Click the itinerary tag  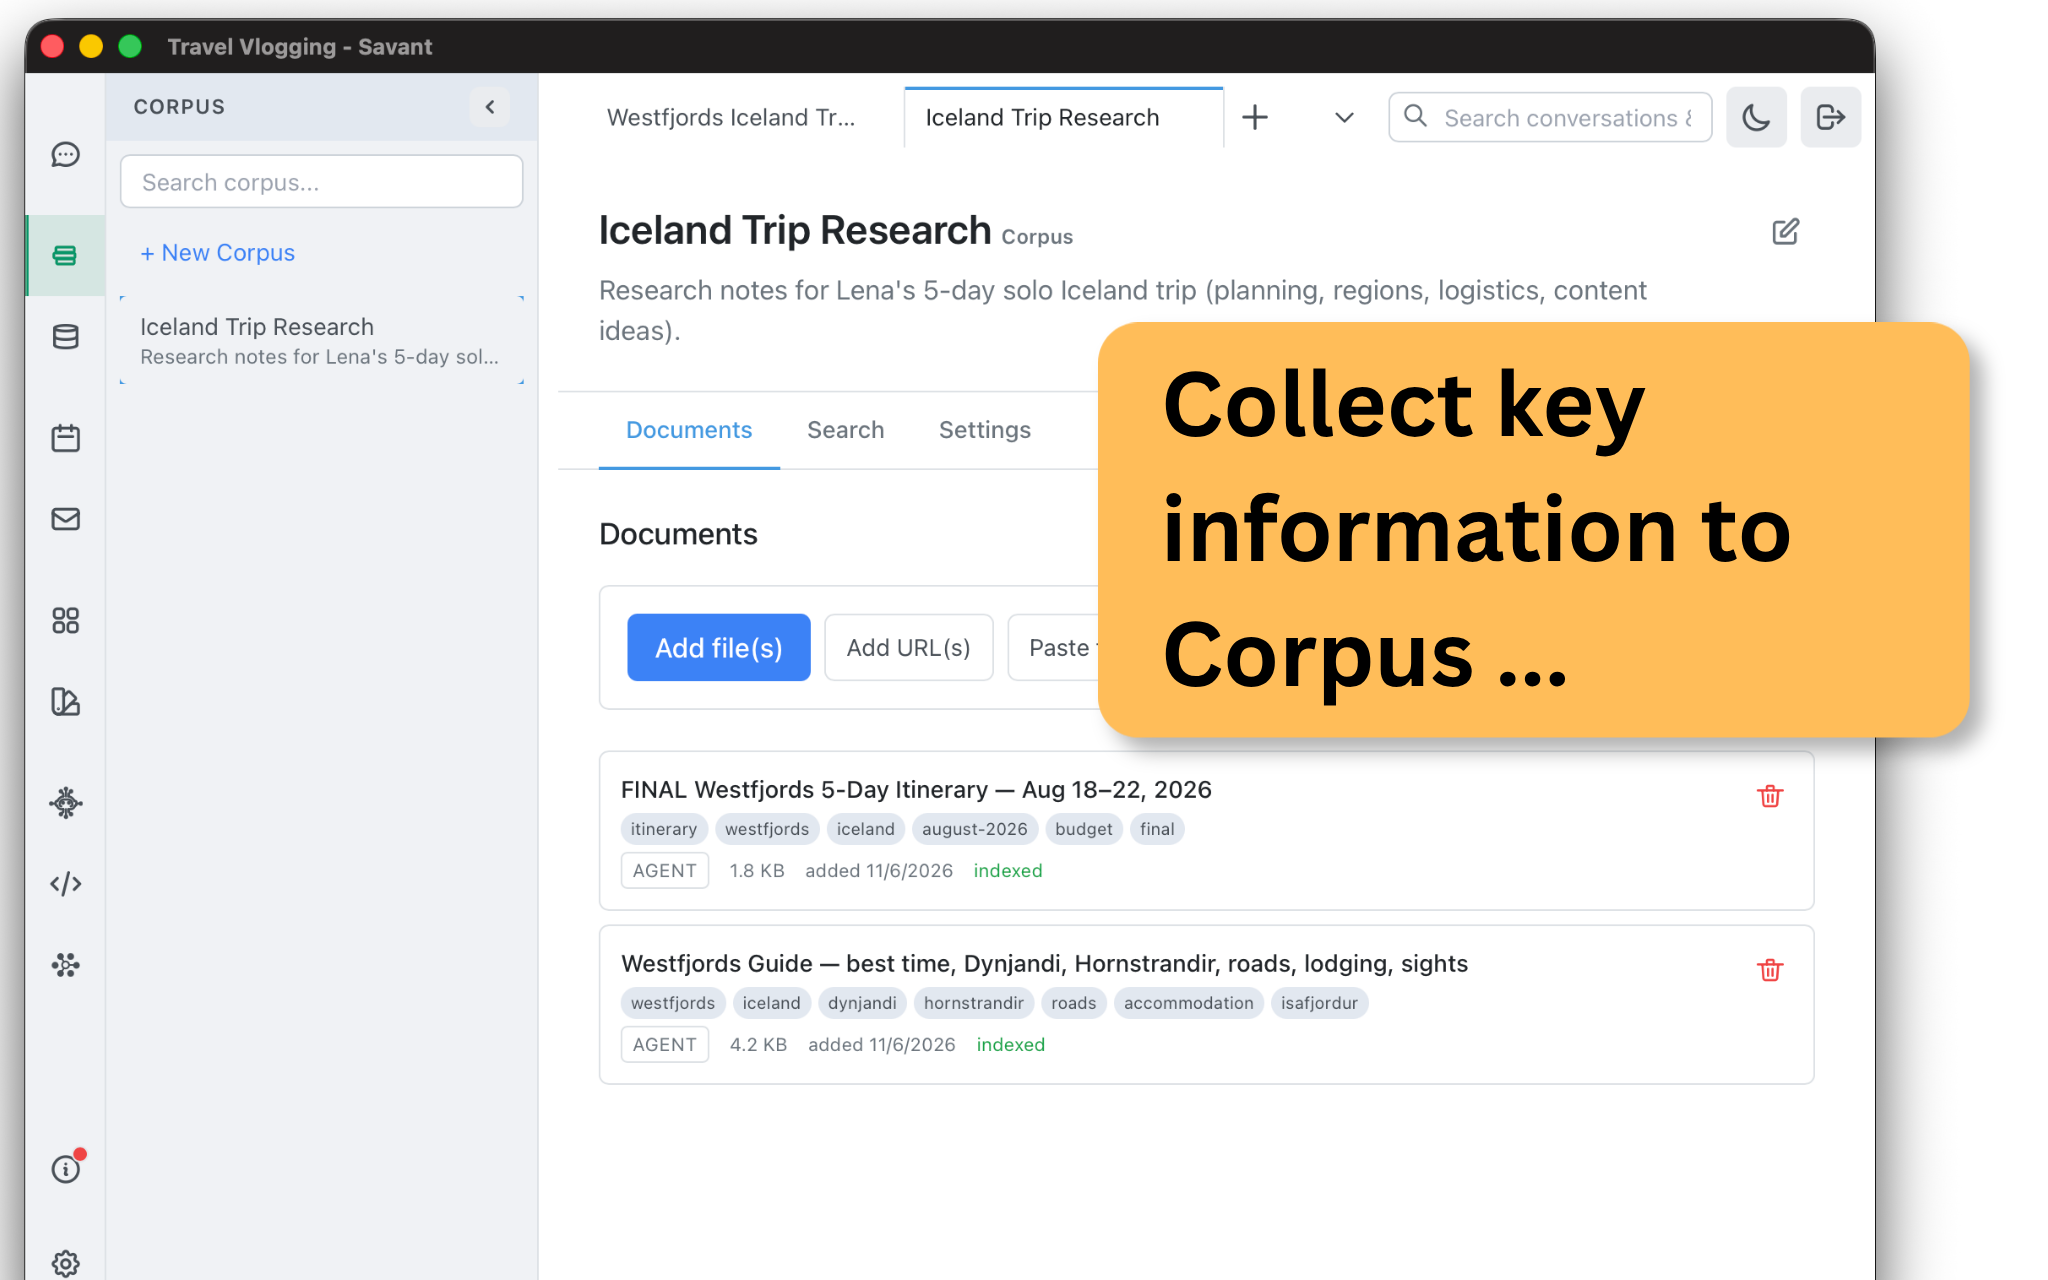[x=664, y=829]
